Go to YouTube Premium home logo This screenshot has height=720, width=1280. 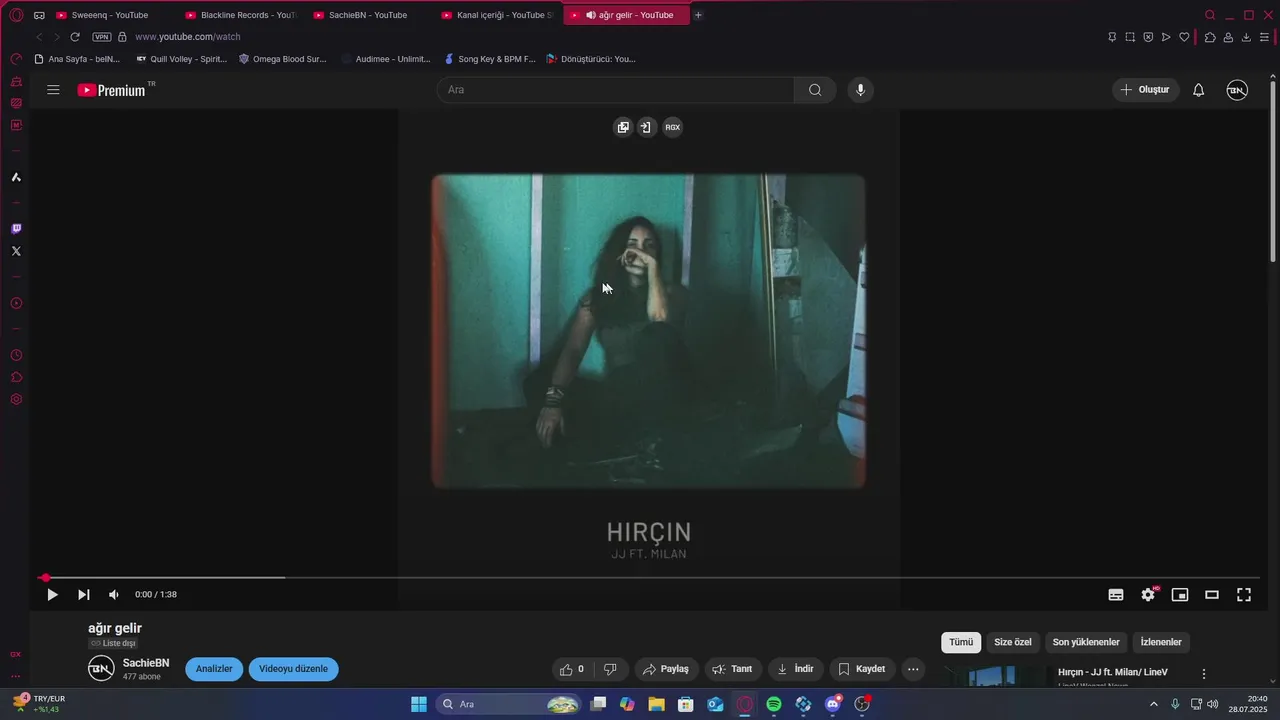coord(113,90)
